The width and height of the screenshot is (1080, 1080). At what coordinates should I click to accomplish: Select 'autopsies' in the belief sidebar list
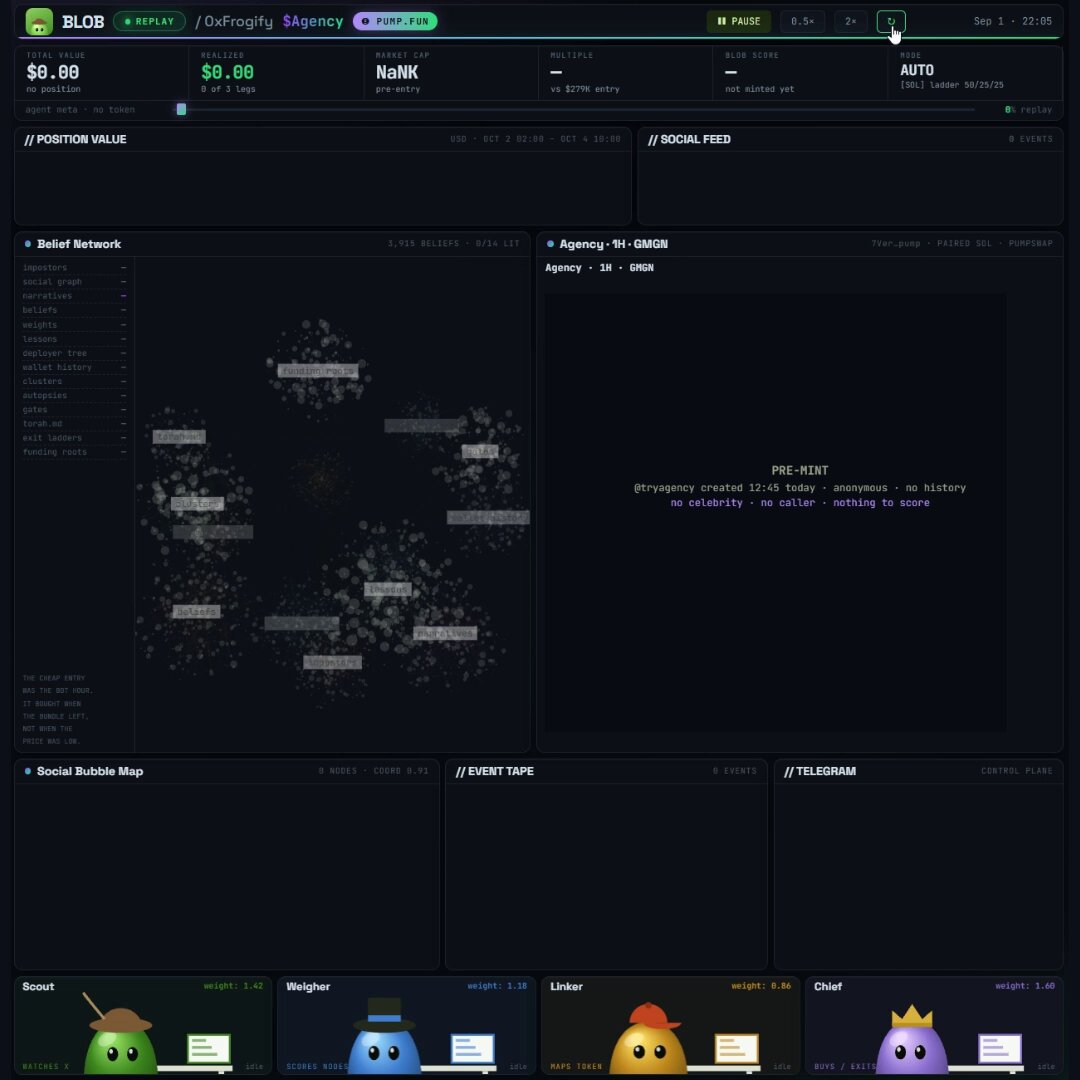click(x=74, y=395)
